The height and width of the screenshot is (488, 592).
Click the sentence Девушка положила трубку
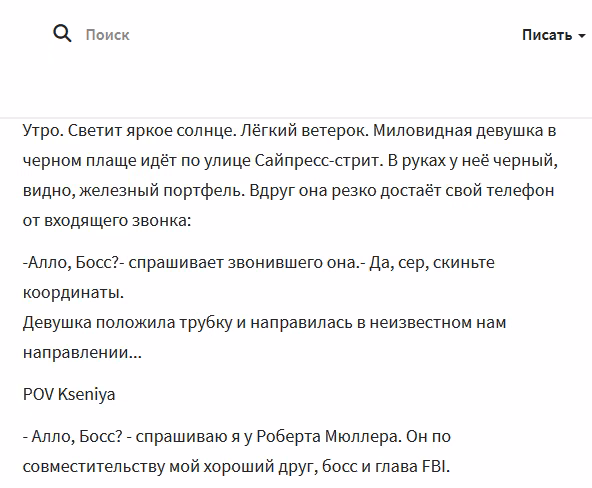127,323
